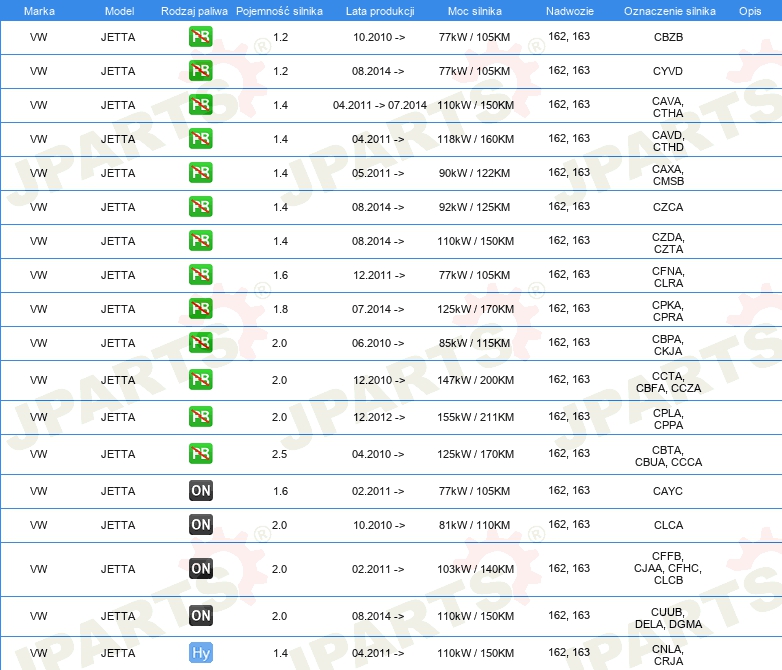Image resolution: width=782 pixels, height=670 pixels.
Task: Click petrol icon in the CAVA, CTHA row
Action: 200,105
